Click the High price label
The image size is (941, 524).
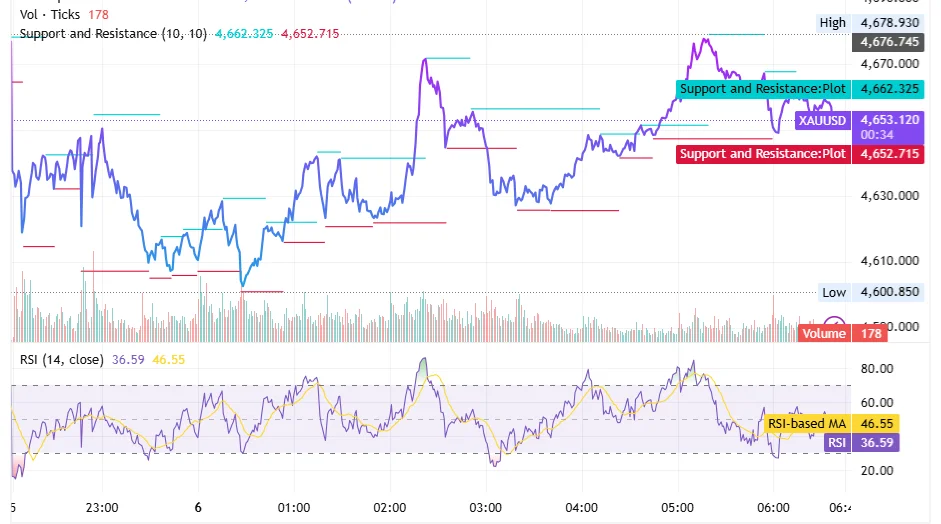(832, 23)
